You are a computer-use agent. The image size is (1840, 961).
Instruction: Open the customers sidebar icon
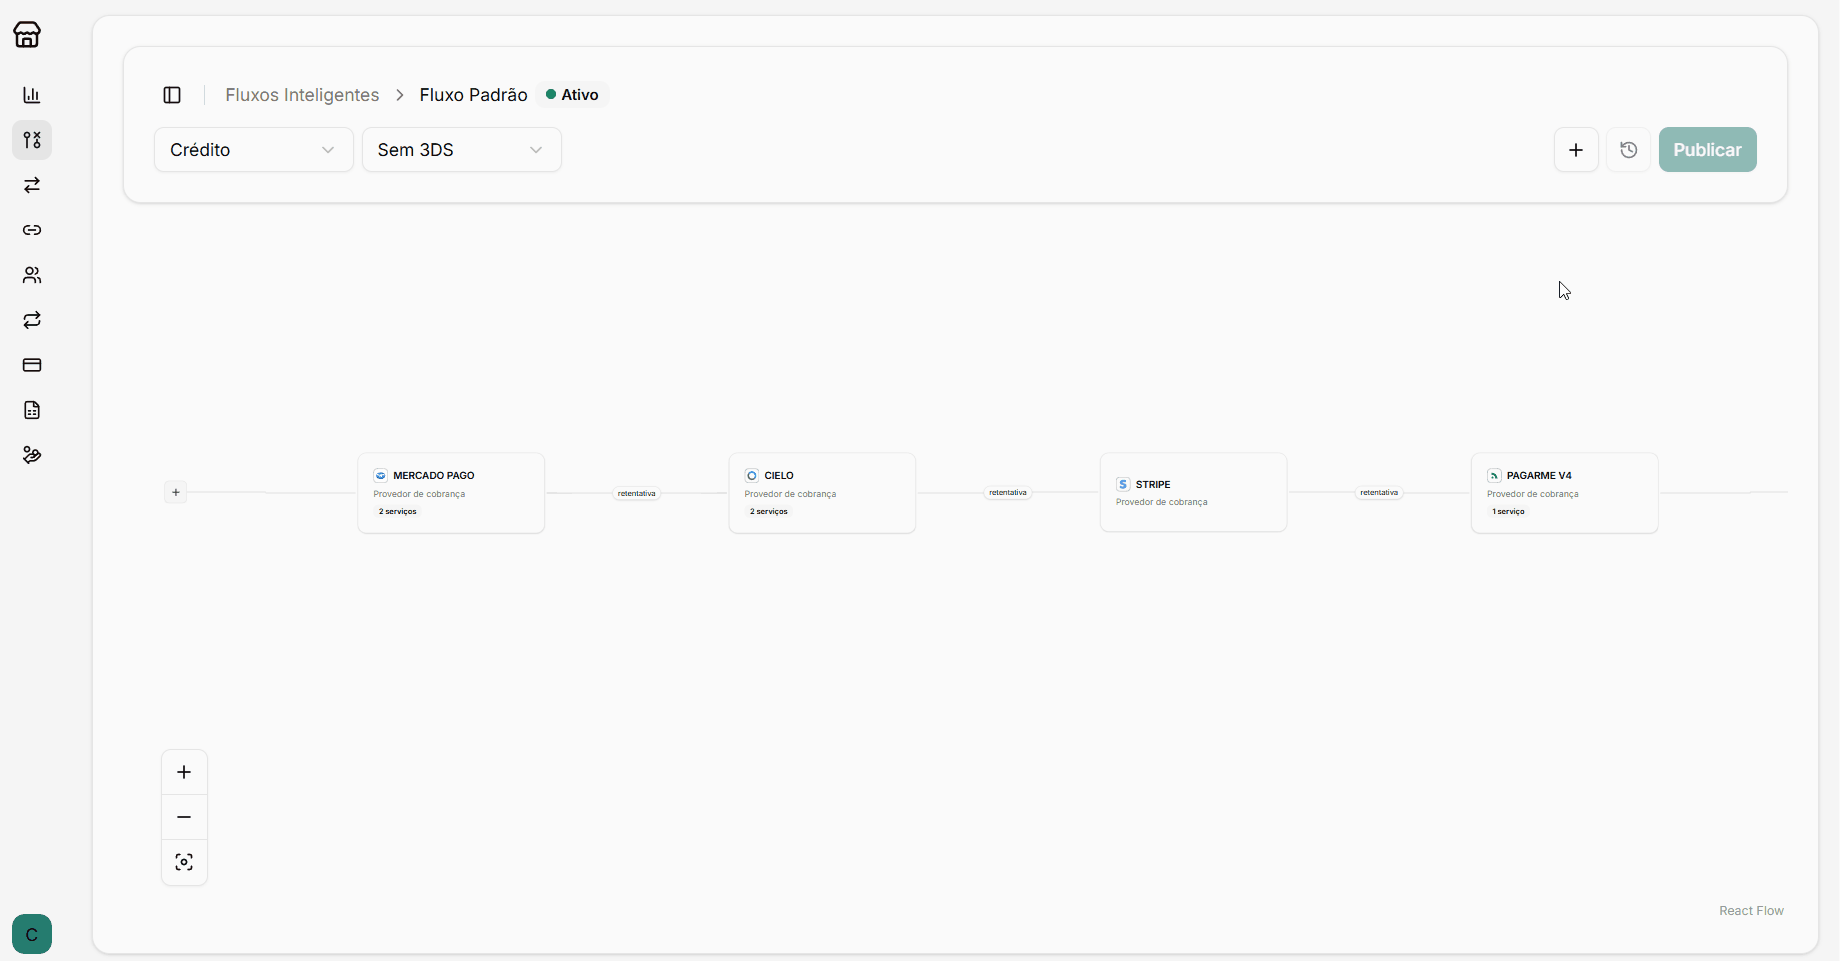32,275
